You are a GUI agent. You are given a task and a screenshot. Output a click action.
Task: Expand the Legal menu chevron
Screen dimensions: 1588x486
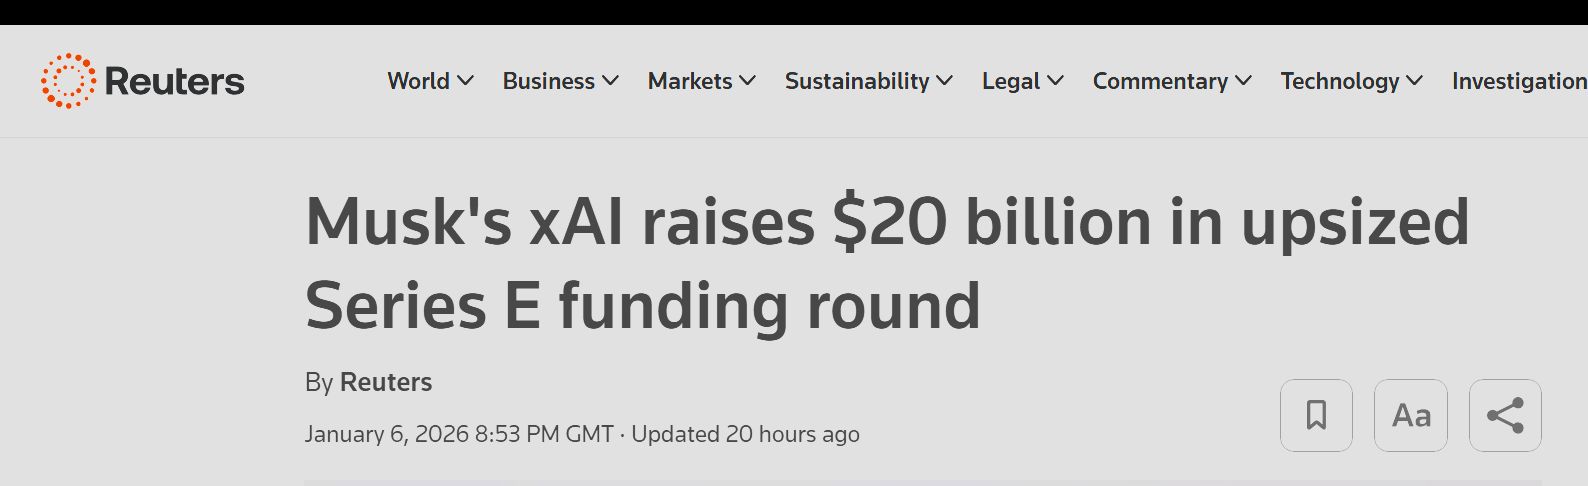(x=1055, y=81)
